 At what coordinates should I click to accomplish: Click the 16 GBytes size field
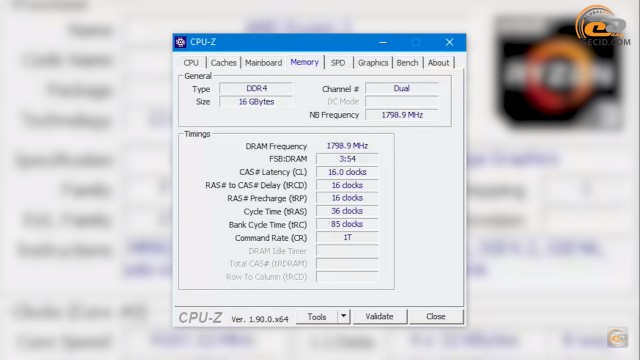[256, 102]
